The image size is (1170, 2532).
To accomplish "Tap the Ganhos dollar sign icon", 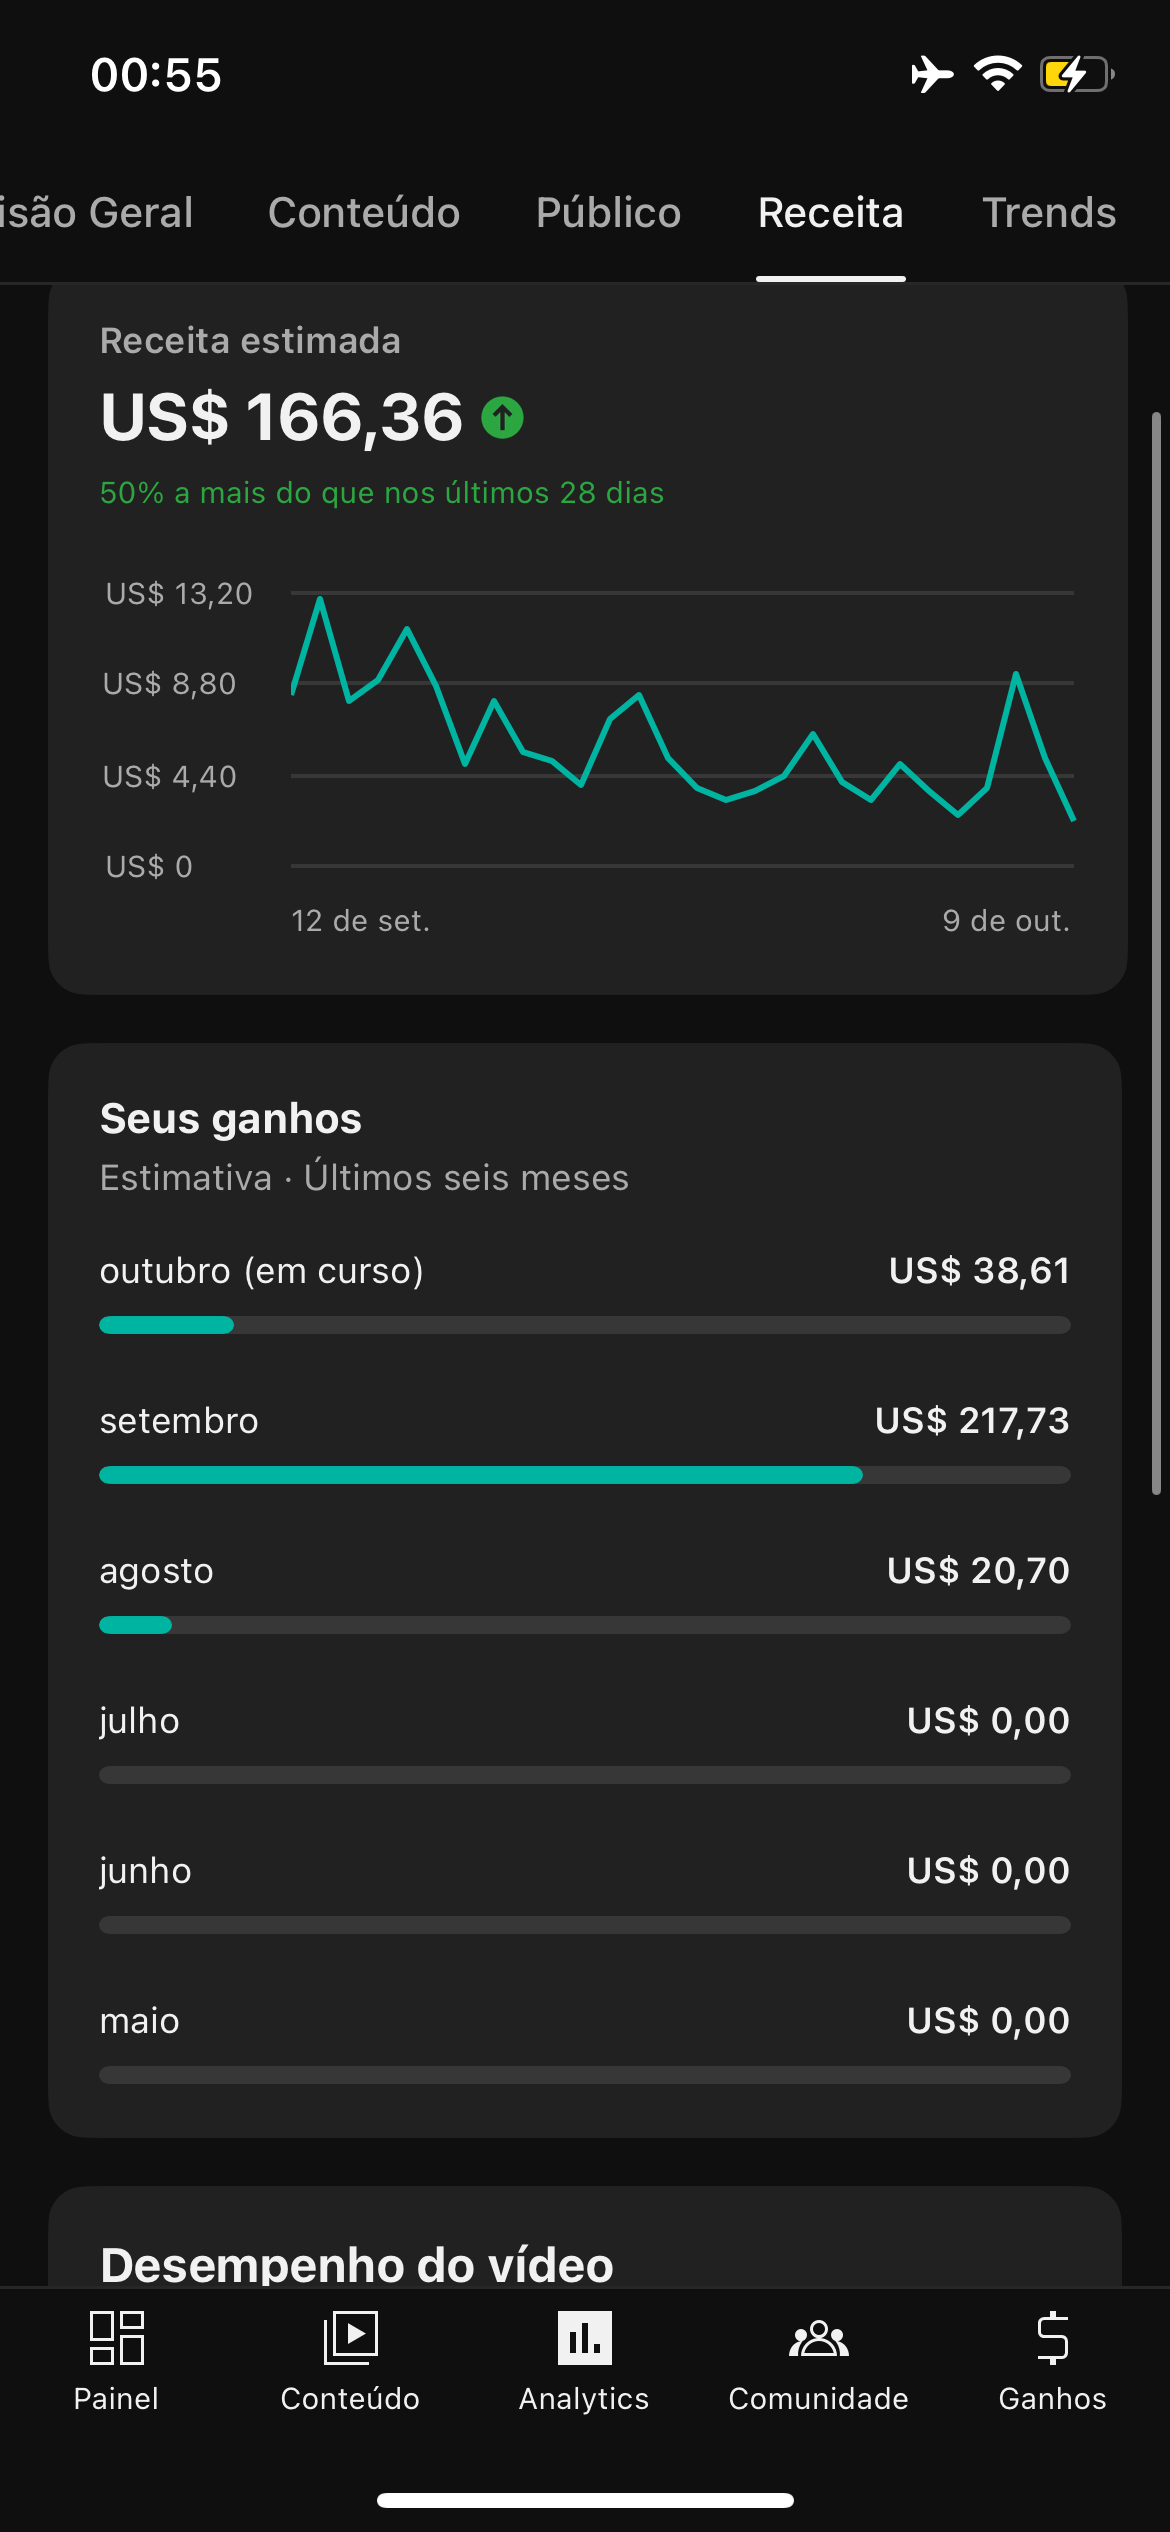I will (1052, 2338).
